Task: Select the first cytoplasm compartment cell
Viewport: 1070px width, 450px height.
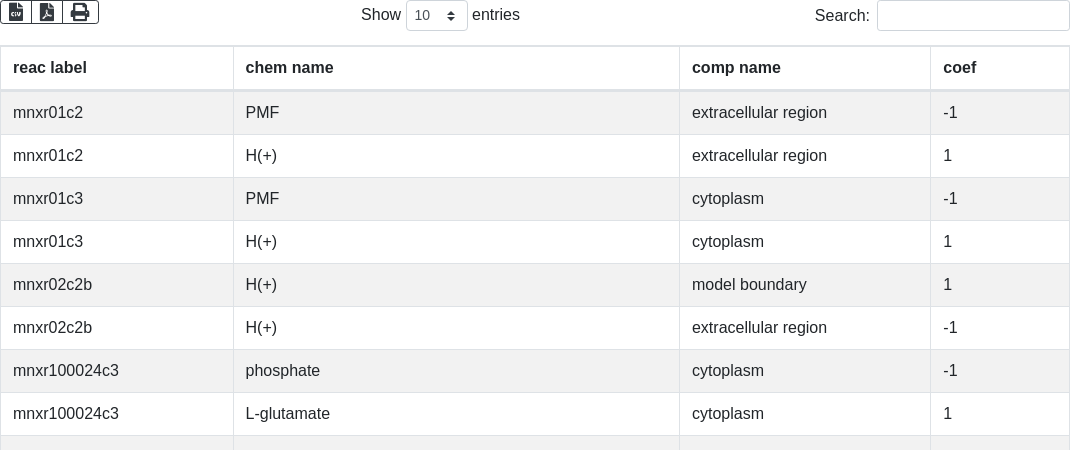Action: click(728, 199)
